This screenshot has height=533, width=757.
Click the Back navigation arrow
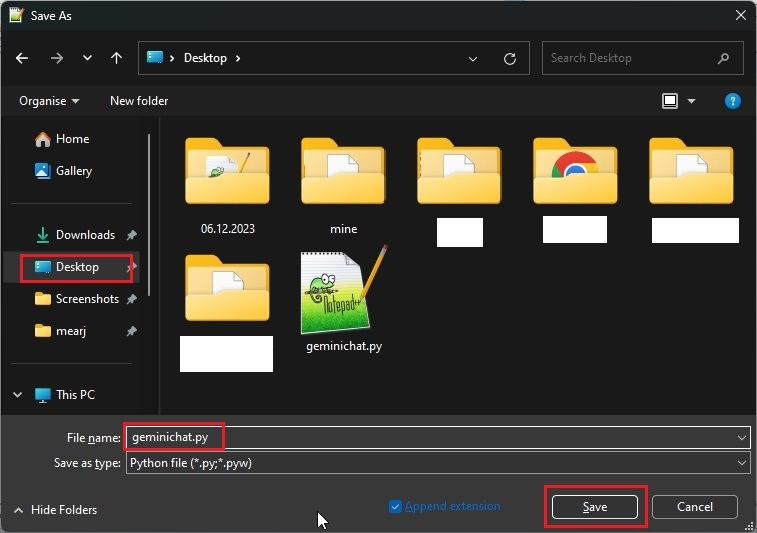[23, 58]
